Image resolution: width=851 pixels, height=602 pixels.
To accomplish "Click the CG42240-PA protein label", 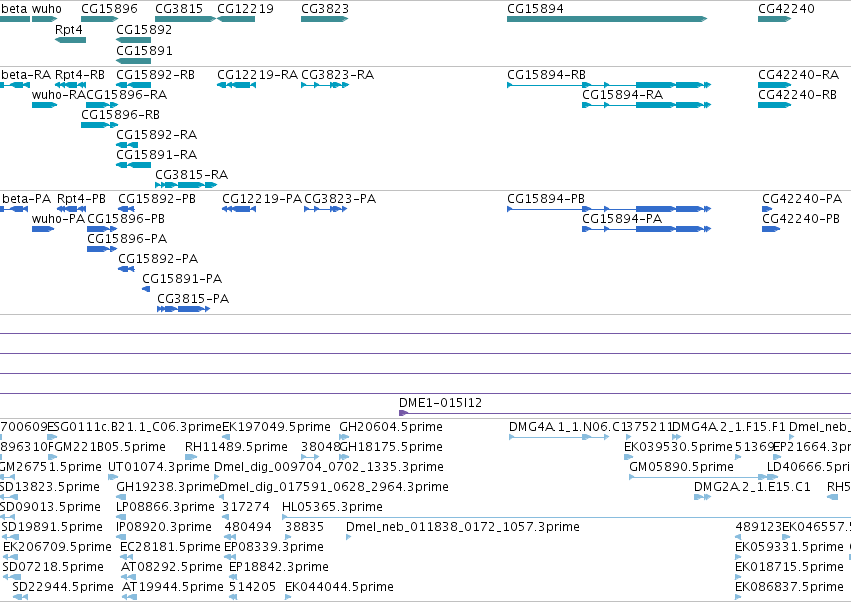I will [802, 199].
